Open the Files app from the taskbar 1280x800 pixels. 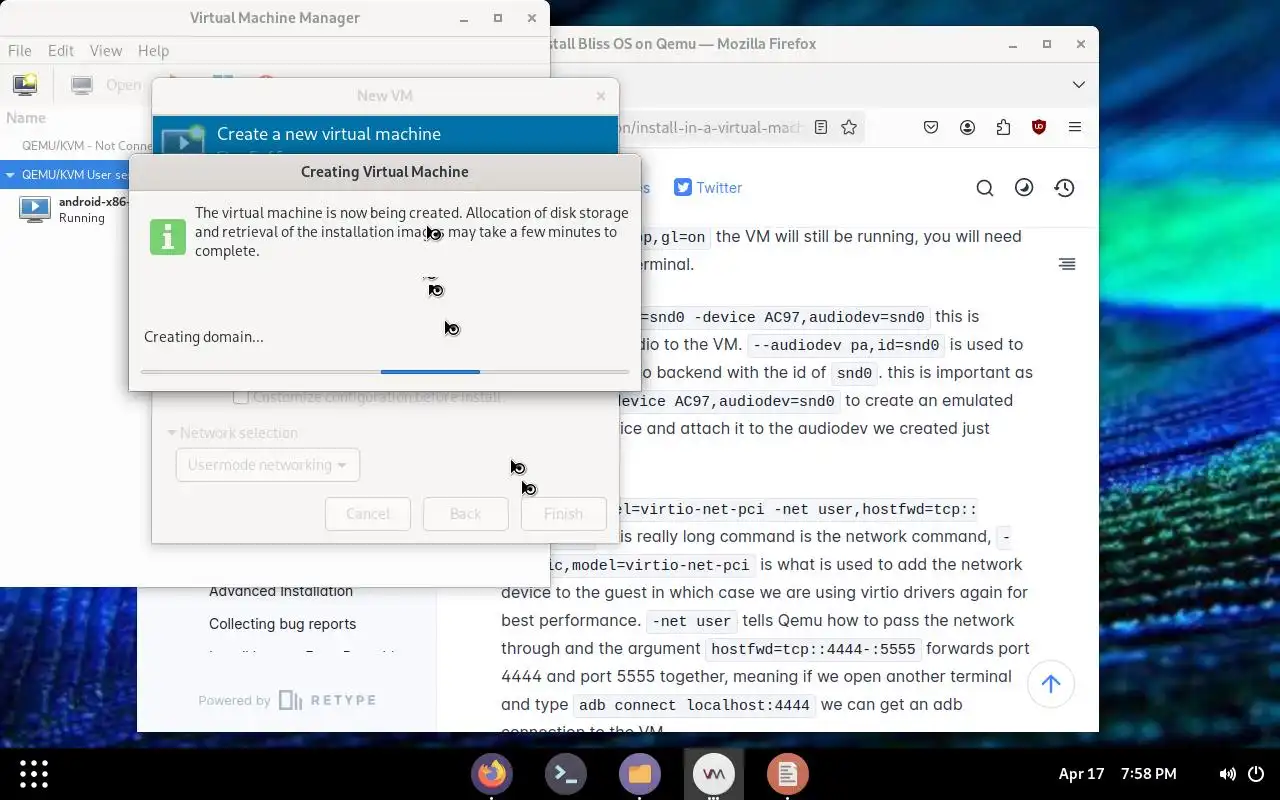[x=640, y=773]
